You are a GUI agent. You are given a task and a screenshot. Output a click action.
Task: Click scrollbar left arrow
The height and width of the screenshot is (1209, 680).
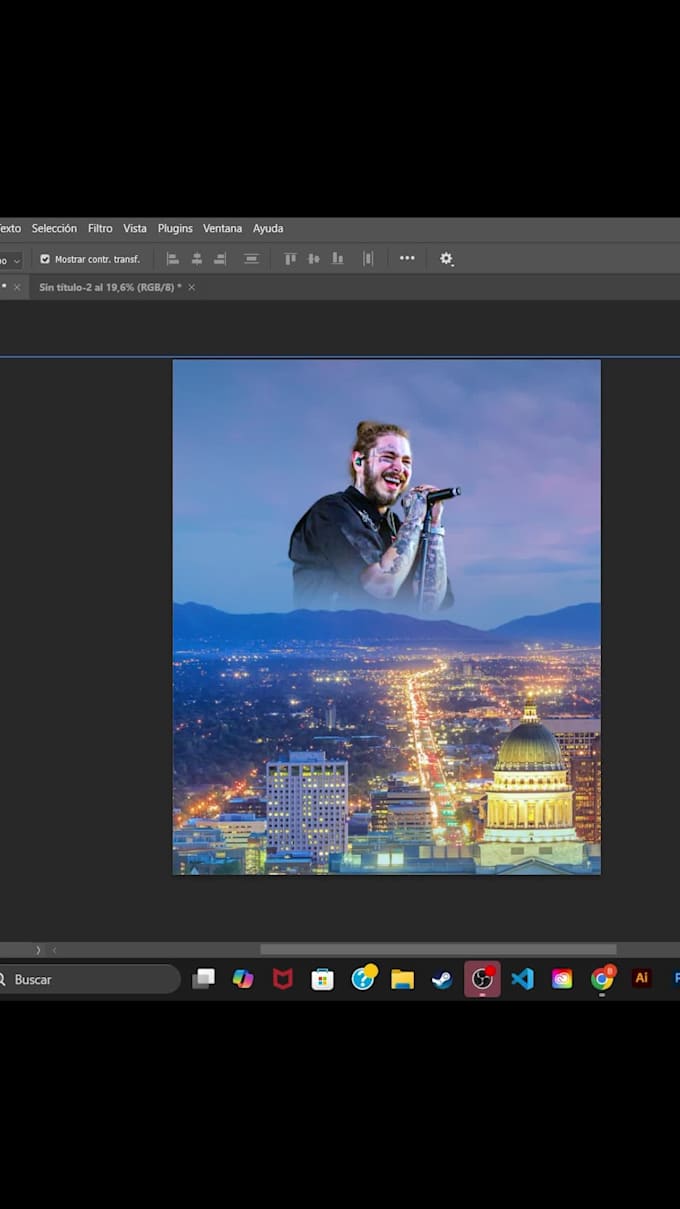[x=54, y=950]
